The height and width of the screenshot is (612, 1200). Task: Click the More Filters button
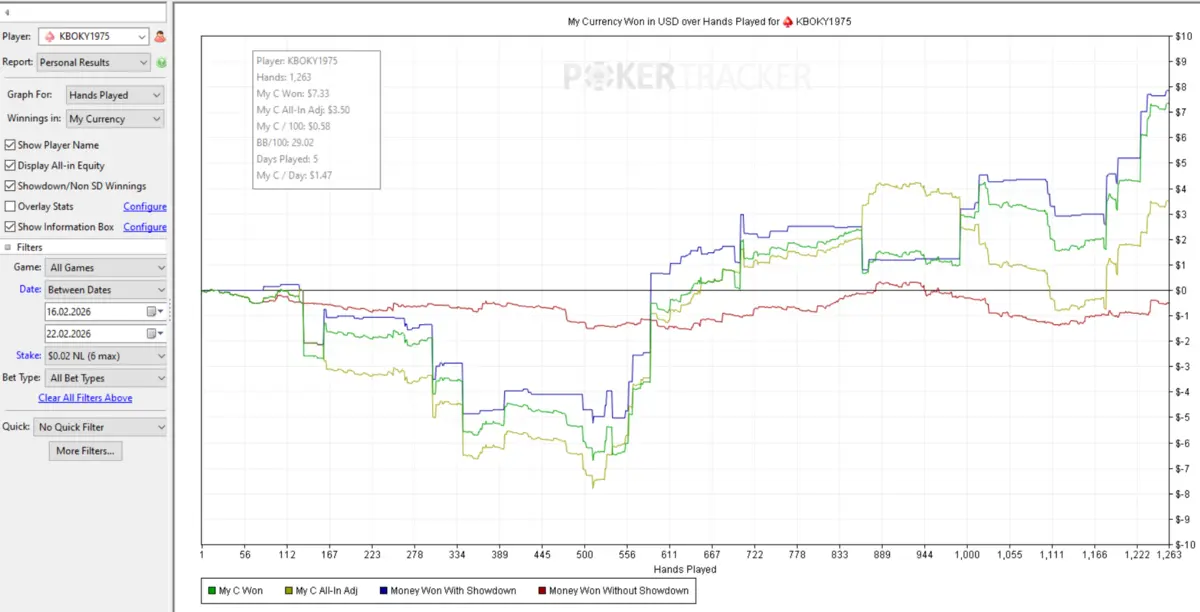(x=85, y=451)
